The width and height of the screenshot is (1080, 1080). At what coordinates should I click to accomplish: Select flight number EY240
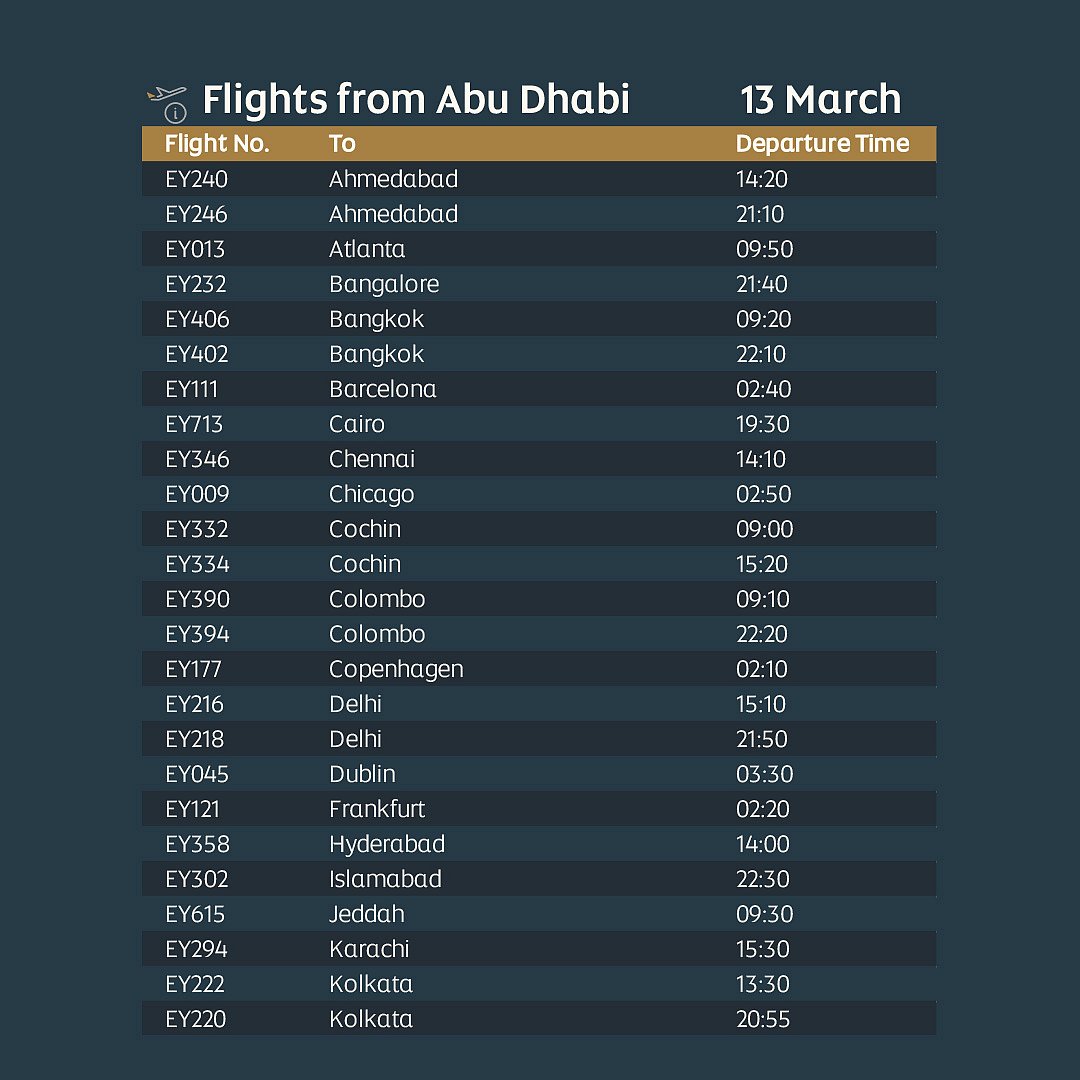click(197, 180)
